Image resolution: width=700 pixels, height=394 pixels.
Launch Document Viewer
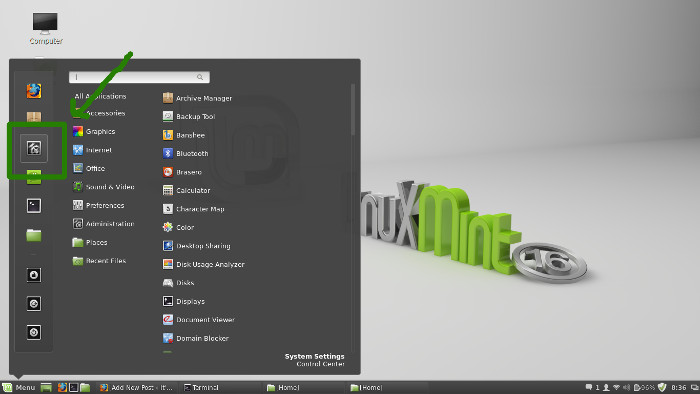[199, 320]
